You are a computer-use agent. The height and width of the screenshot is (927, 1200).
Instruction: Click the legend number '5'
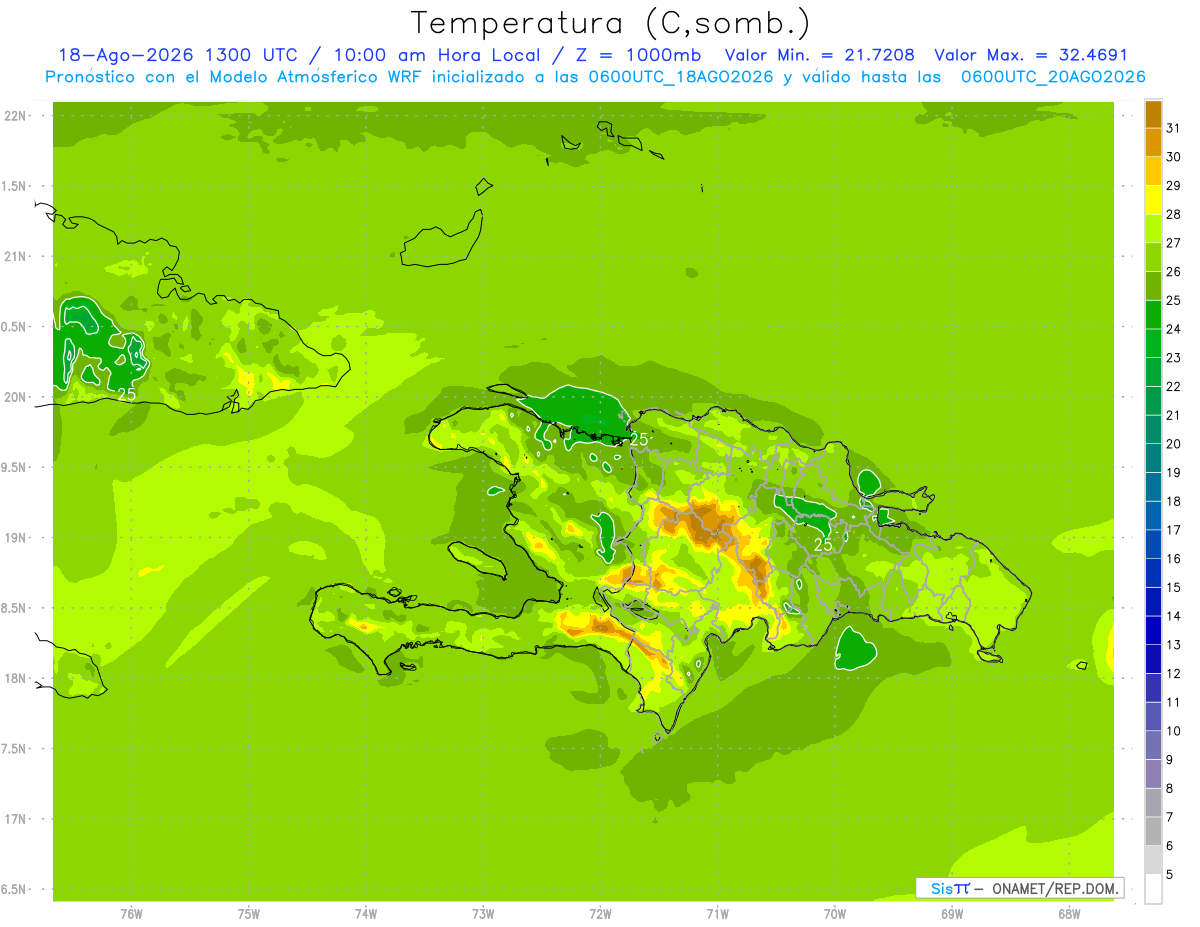(x=1170, y=874)
